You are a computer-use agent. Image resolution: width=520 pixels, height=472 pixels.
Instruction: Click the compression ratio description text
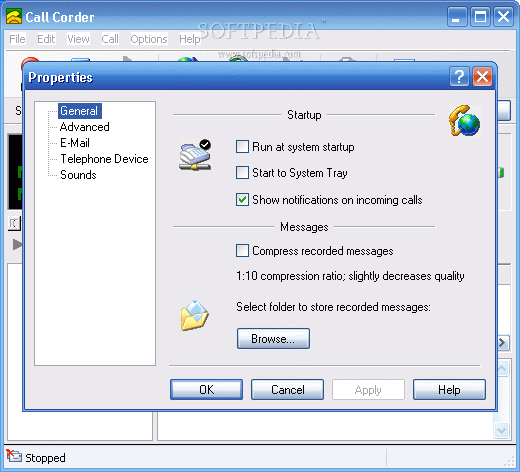click(x=350, y=276)
